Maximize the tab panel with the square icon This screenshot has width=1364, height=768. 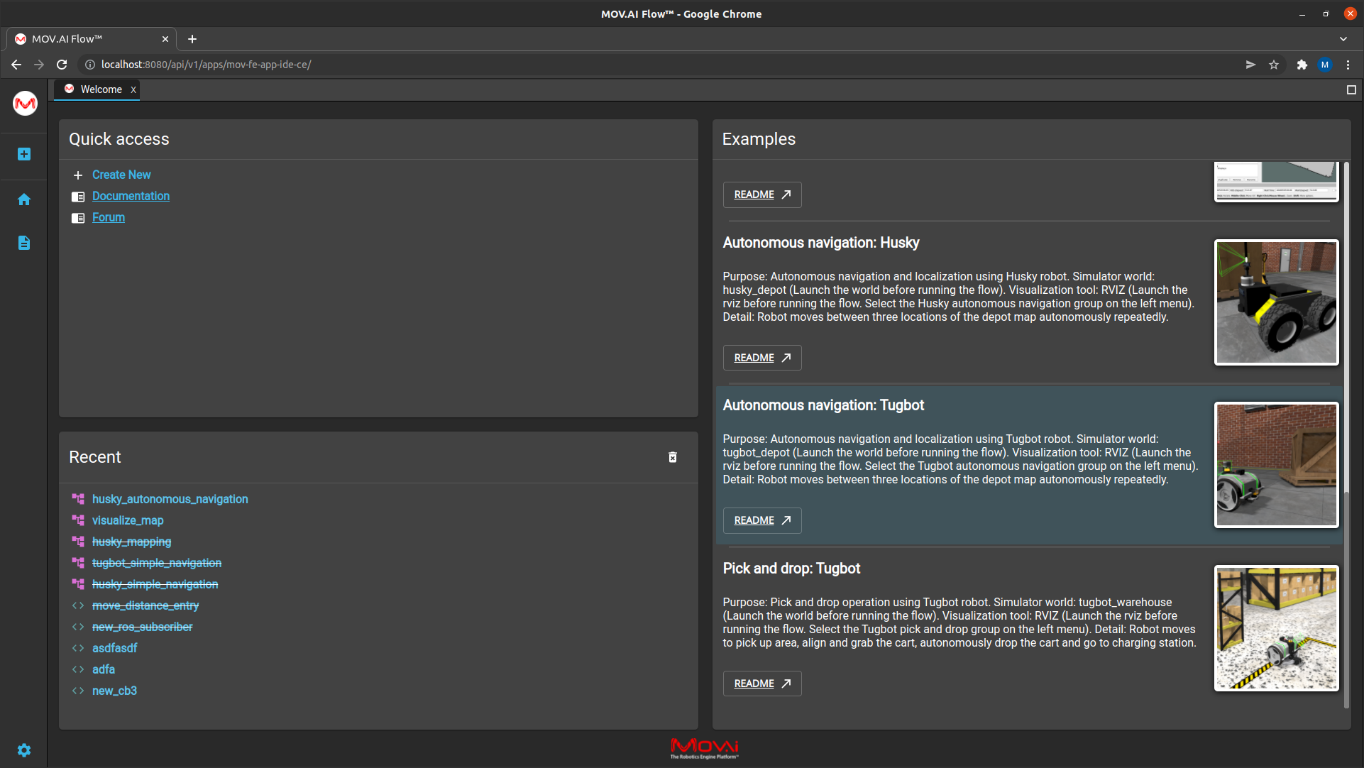point(1352,89)
